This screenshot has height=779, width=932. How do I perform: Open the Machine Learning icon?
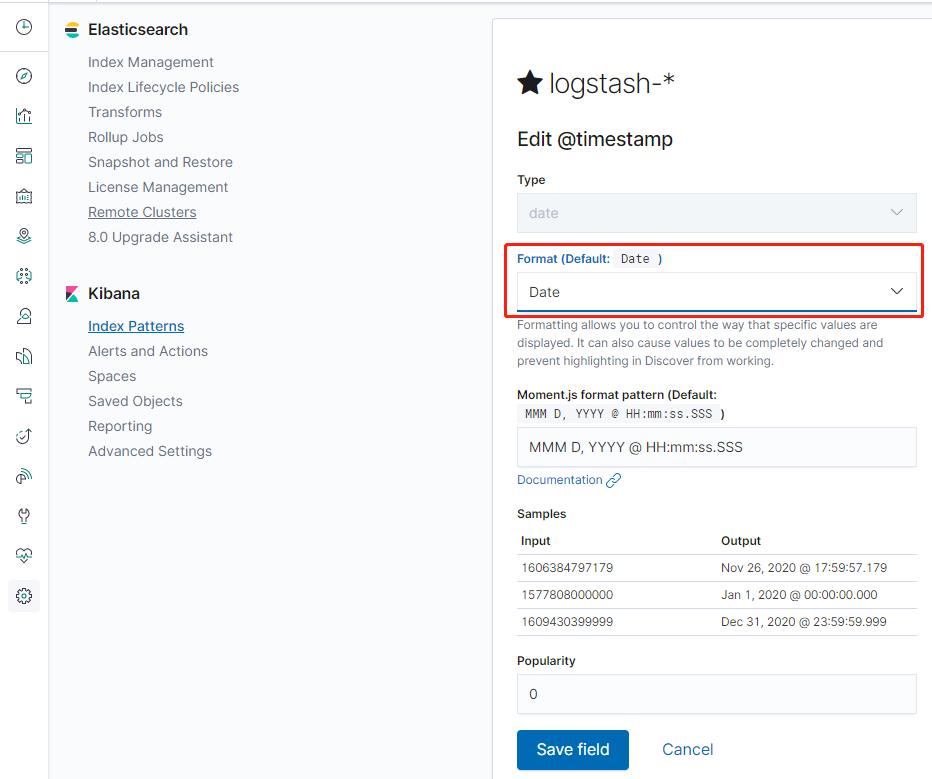click(24, 276)
